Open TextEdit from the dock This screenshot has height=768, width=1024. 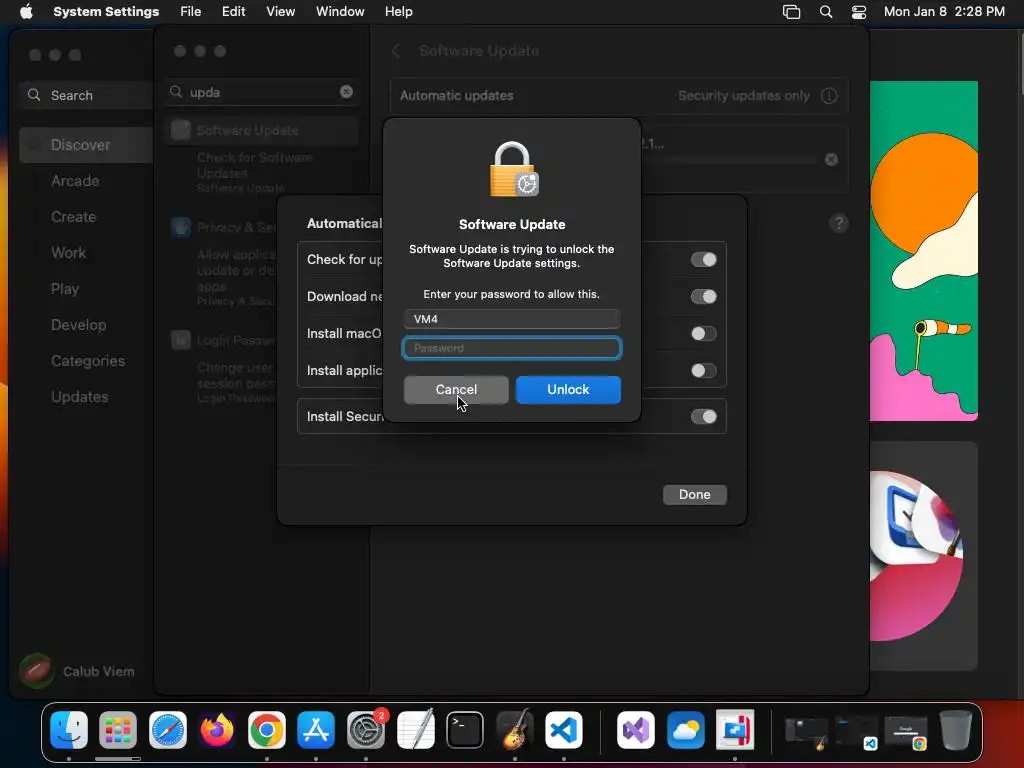(415, 730)
